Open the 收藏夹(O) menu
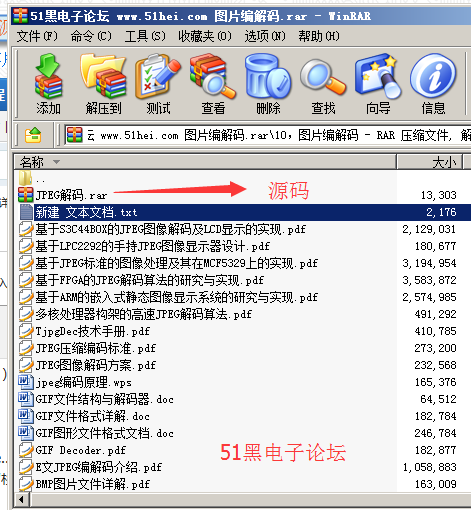Viewport: 471px width, 510px height. pos(205,36)
